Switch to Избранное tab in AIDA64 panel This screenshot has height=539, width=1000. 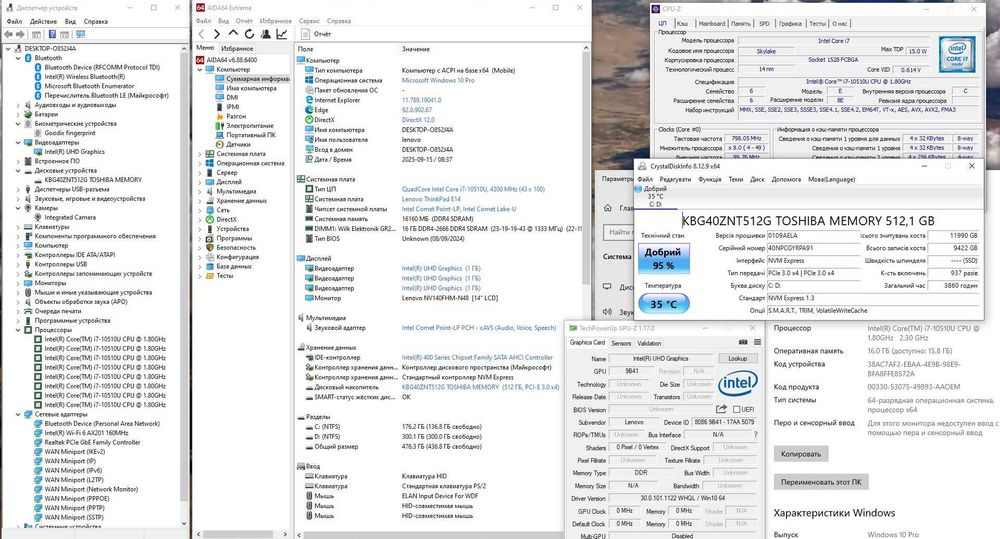point(237,48)
